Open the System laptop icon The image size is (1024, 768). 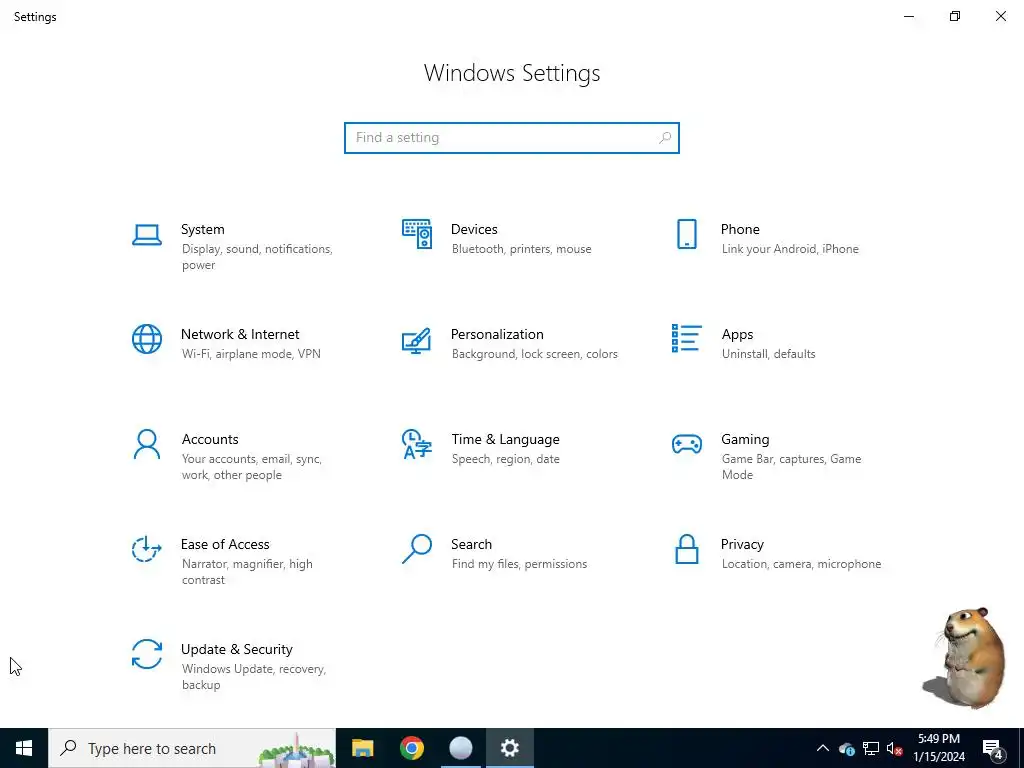(x=147, y=234)
